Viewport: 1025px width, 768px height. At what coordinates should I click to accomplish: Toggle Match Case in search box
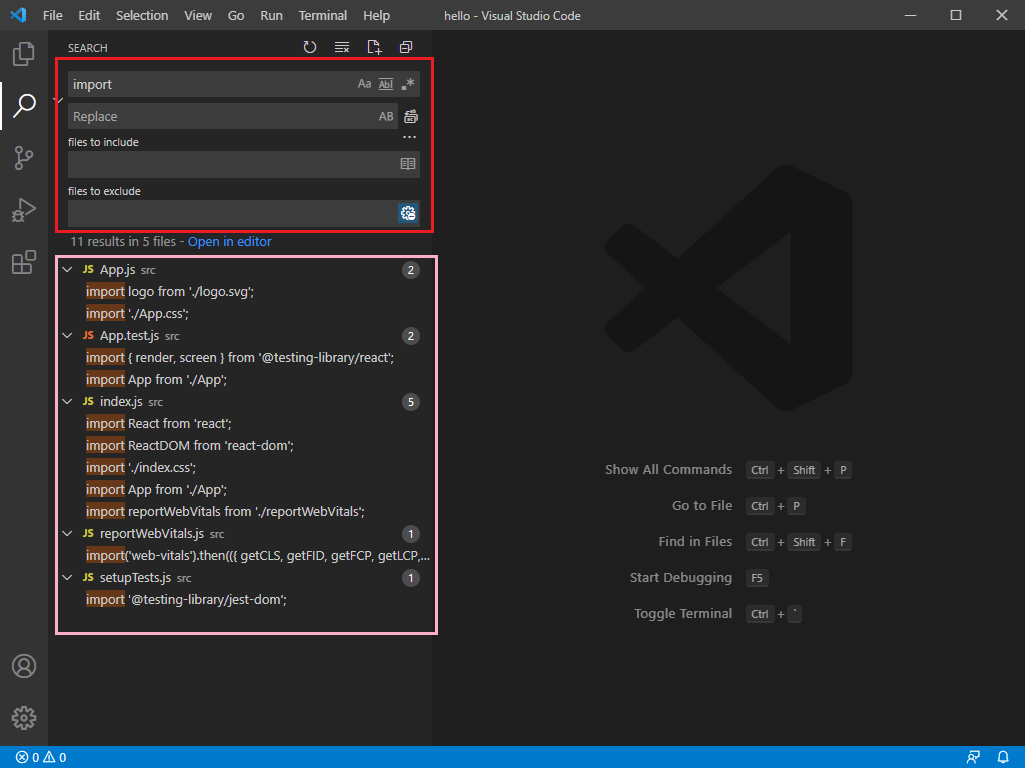(x=364, y=84)
